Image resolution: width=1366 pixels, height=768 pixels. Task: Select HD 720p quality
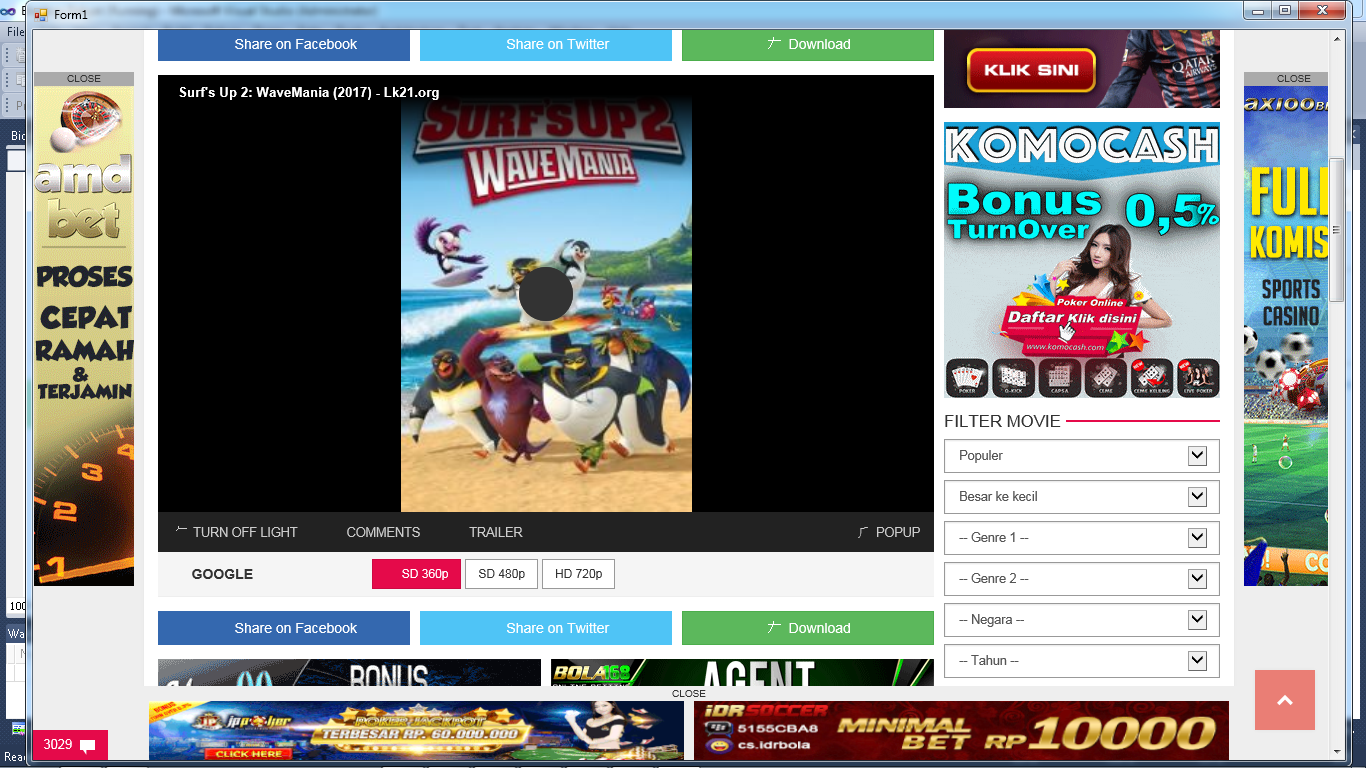pyautogui.click(x=578, y=574)
